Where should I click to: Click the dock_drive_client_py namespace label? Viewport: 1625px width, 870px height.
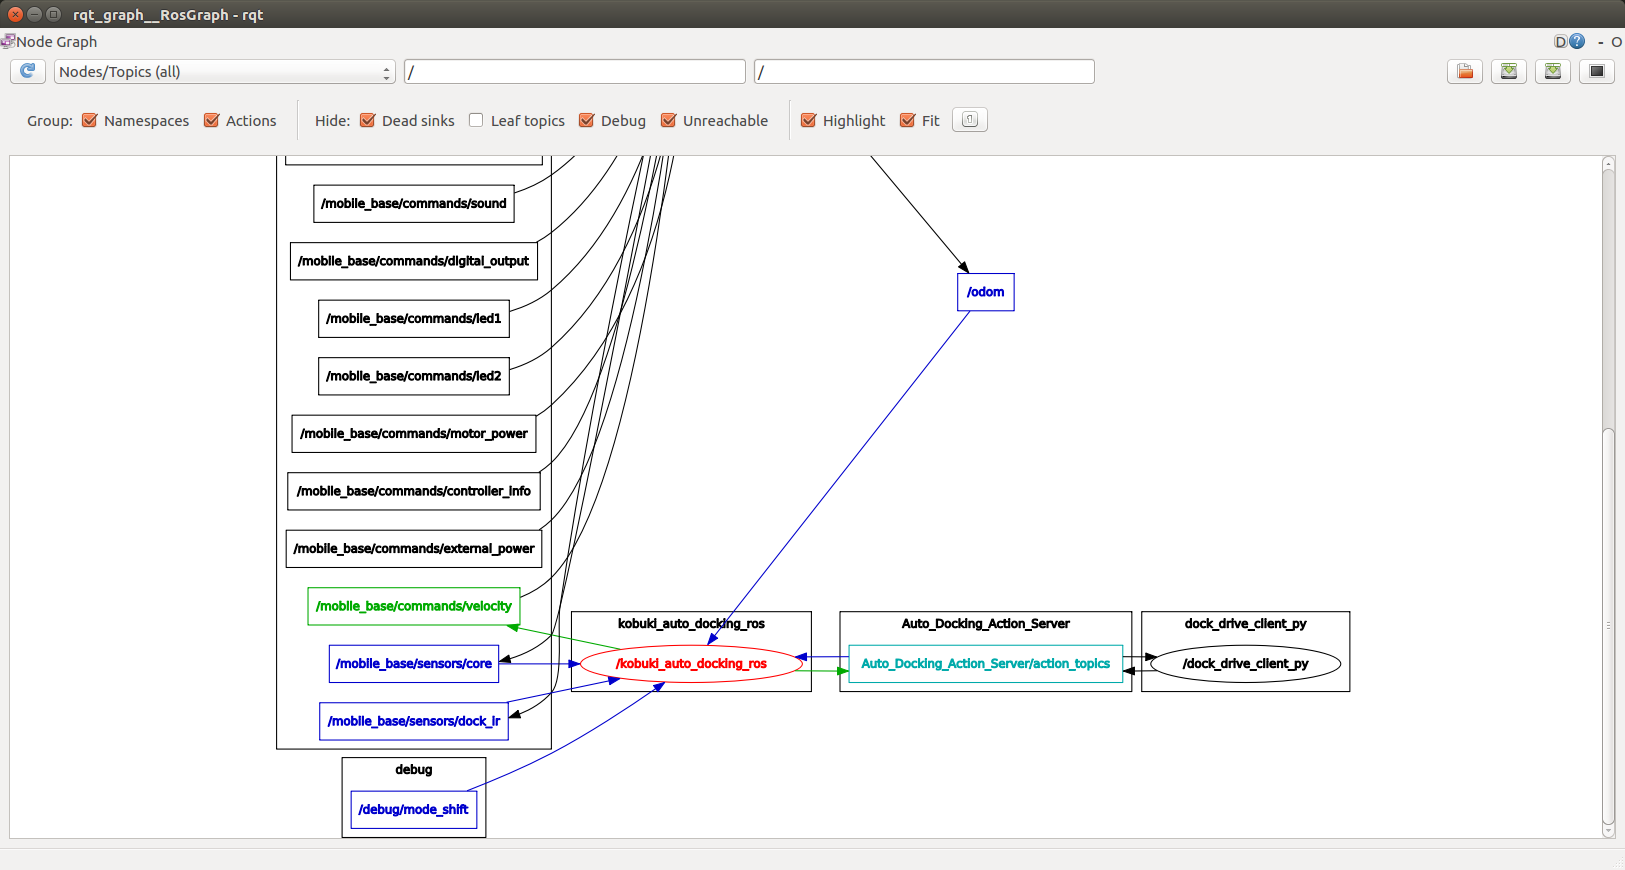point(1245,623)
